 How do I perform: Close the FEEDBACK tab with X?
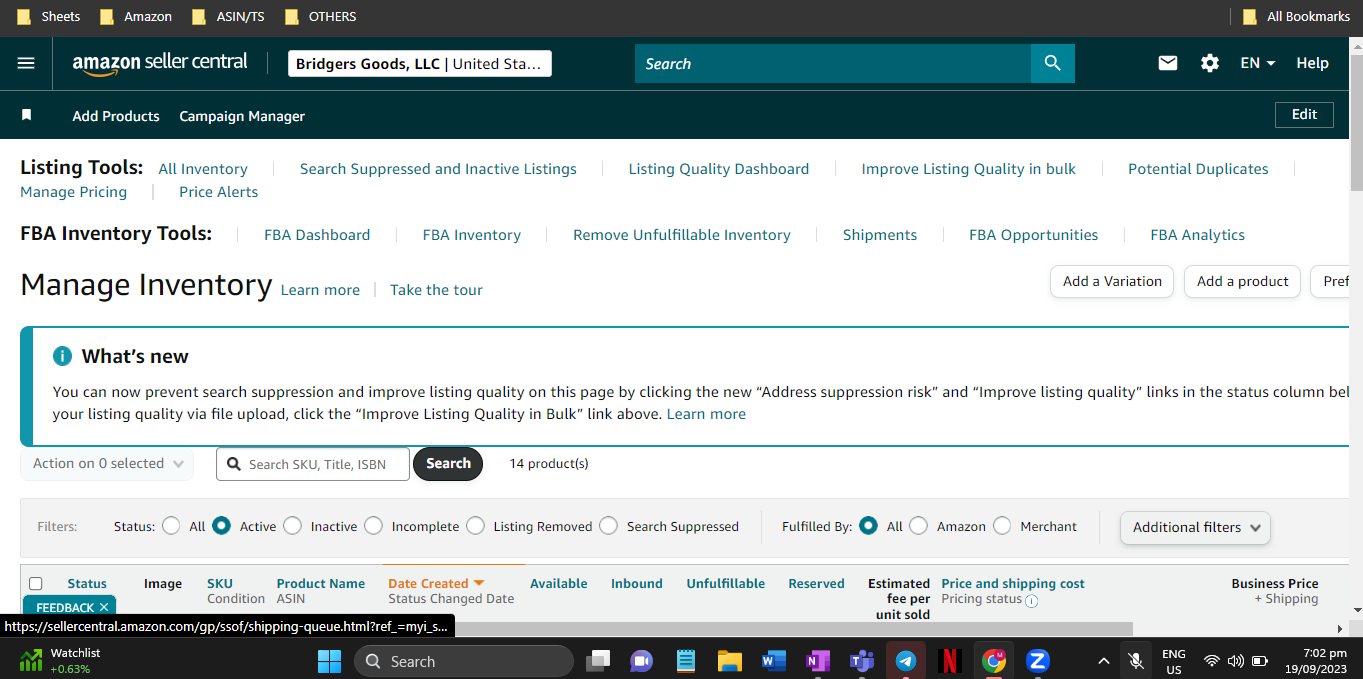[104, 607]
